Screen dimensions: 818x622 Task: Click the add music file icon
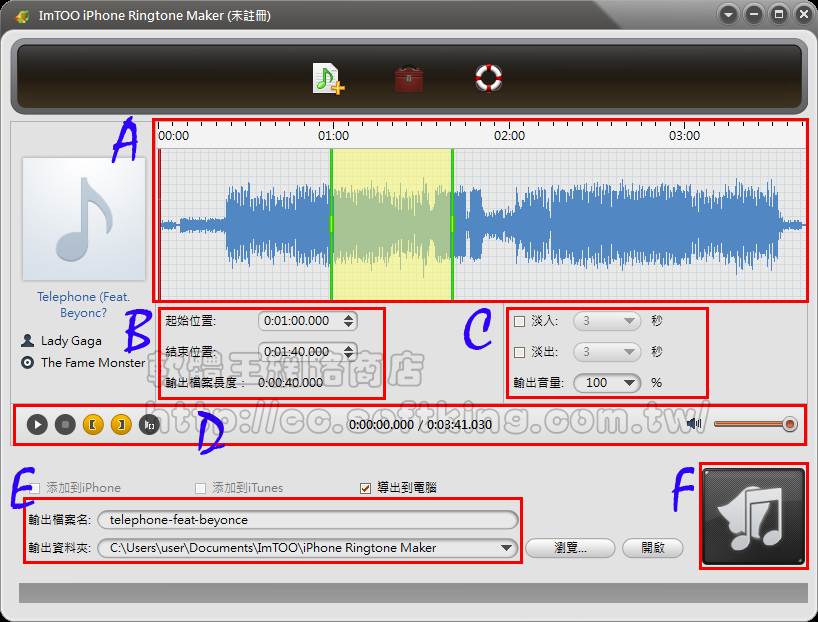(x=328, y=78)
